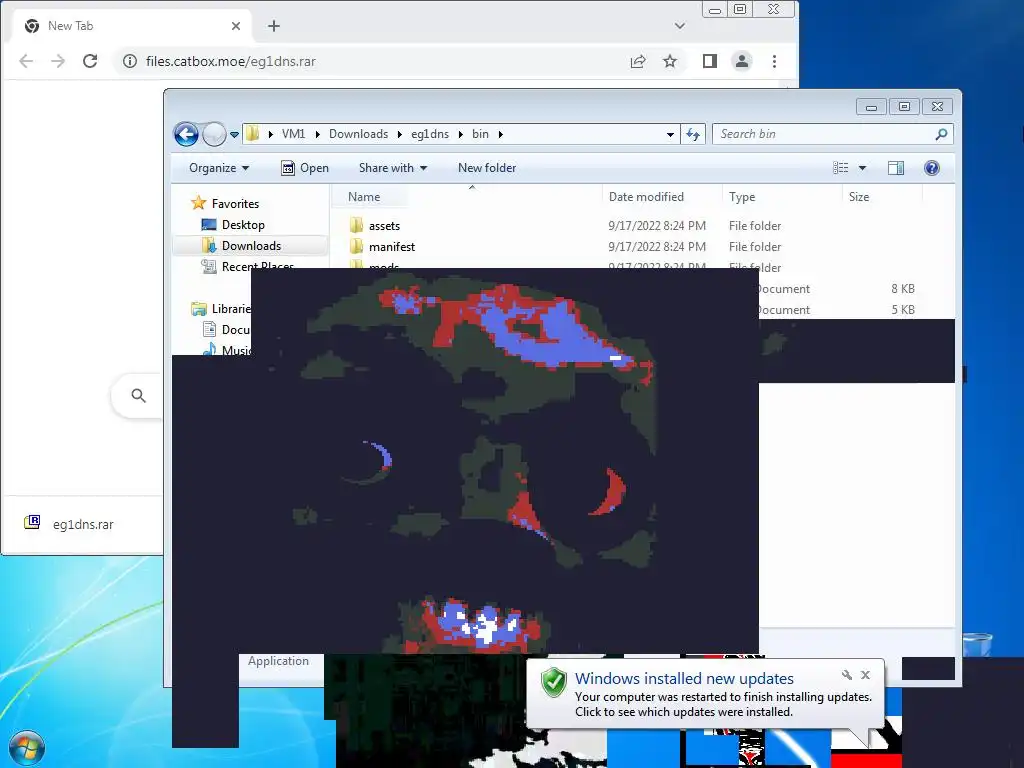
Task: Change your view icon in Explorer
Action: pos(840,168)
